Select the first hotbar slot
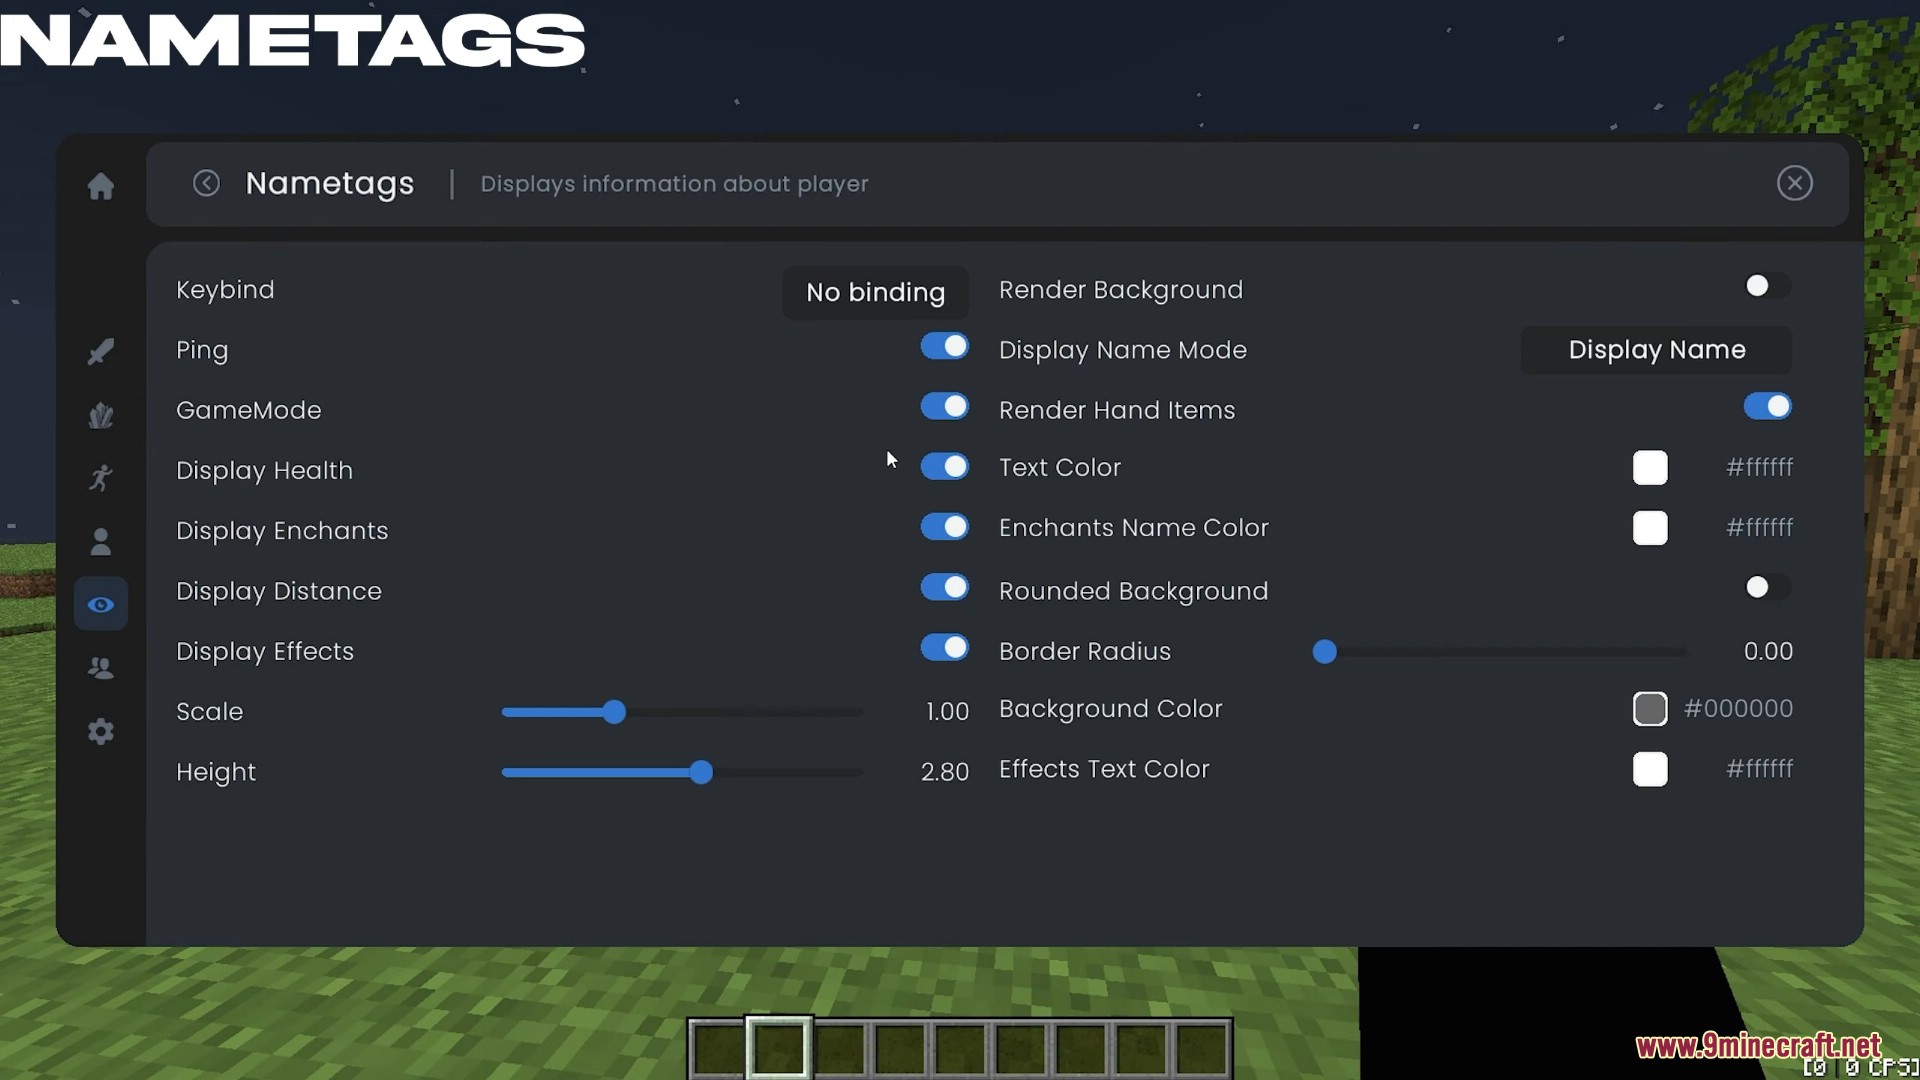 click(718, 1049)
